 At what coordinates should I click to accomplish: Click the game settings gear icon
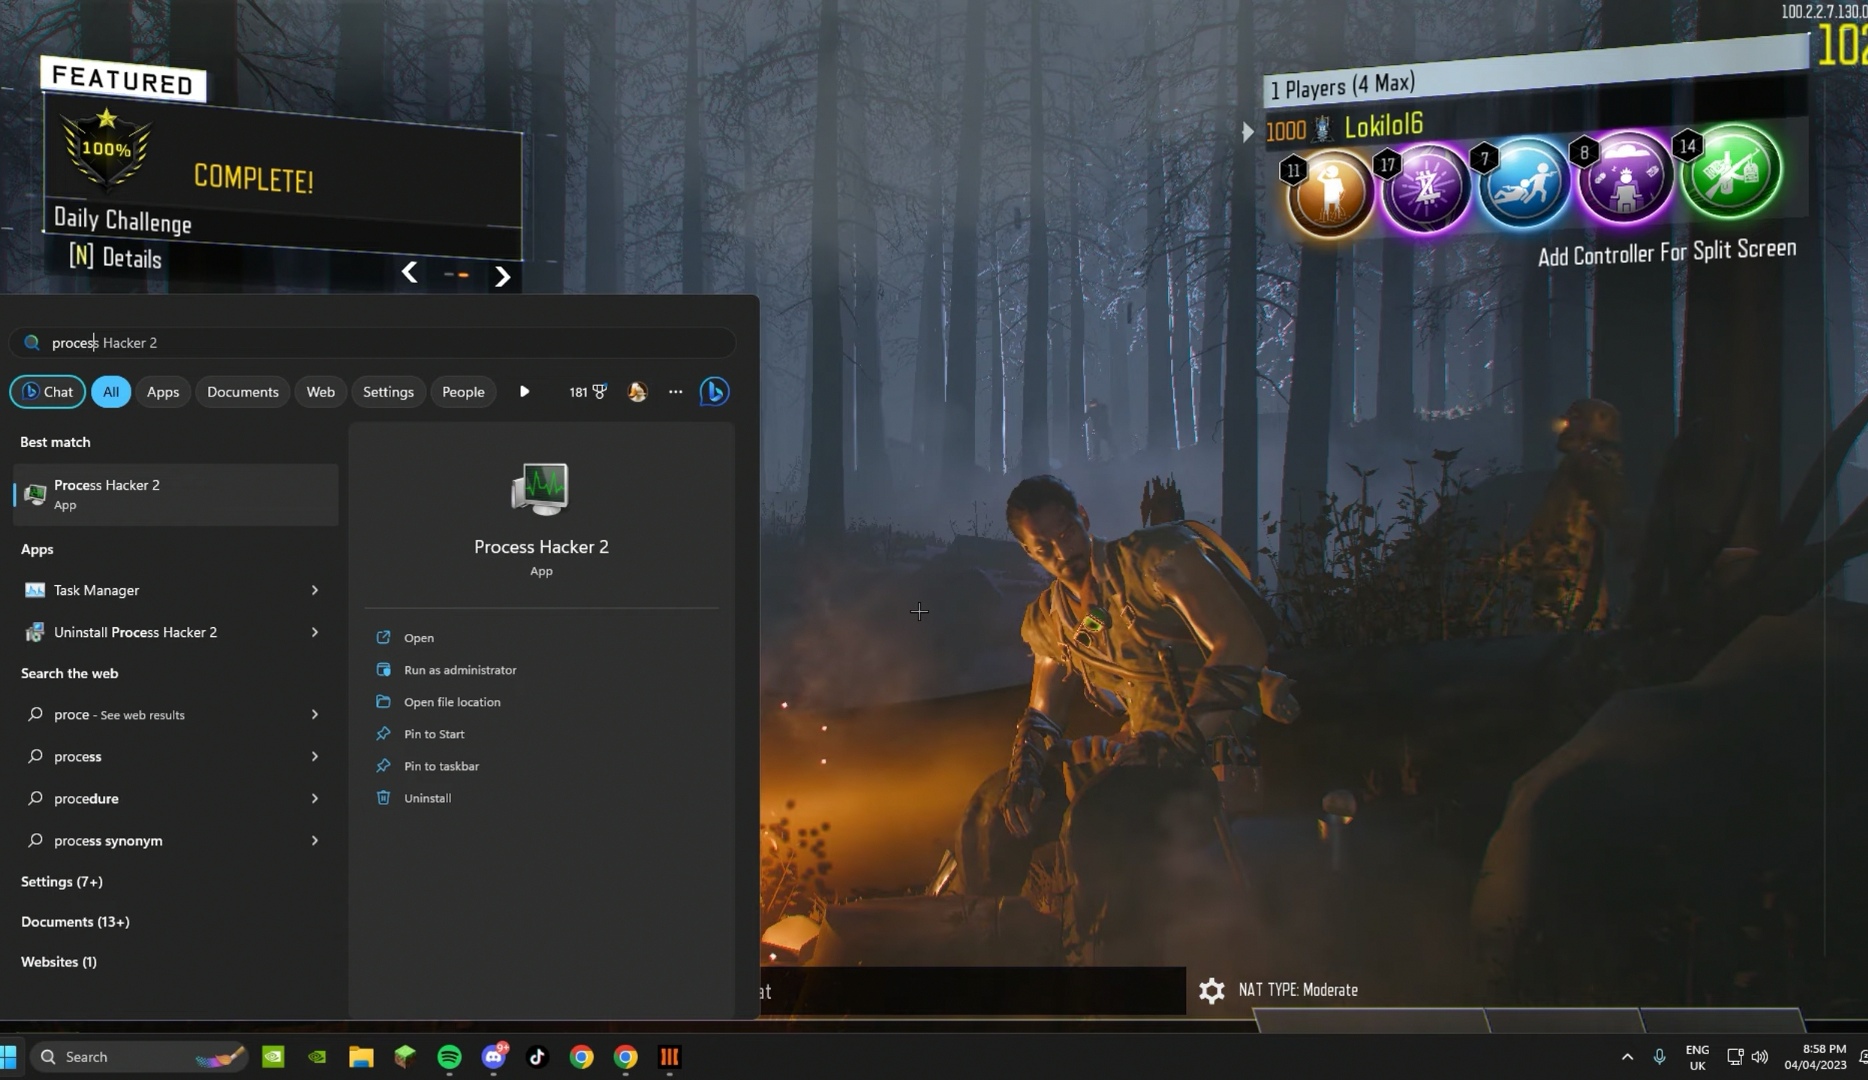pos(1211,990)
